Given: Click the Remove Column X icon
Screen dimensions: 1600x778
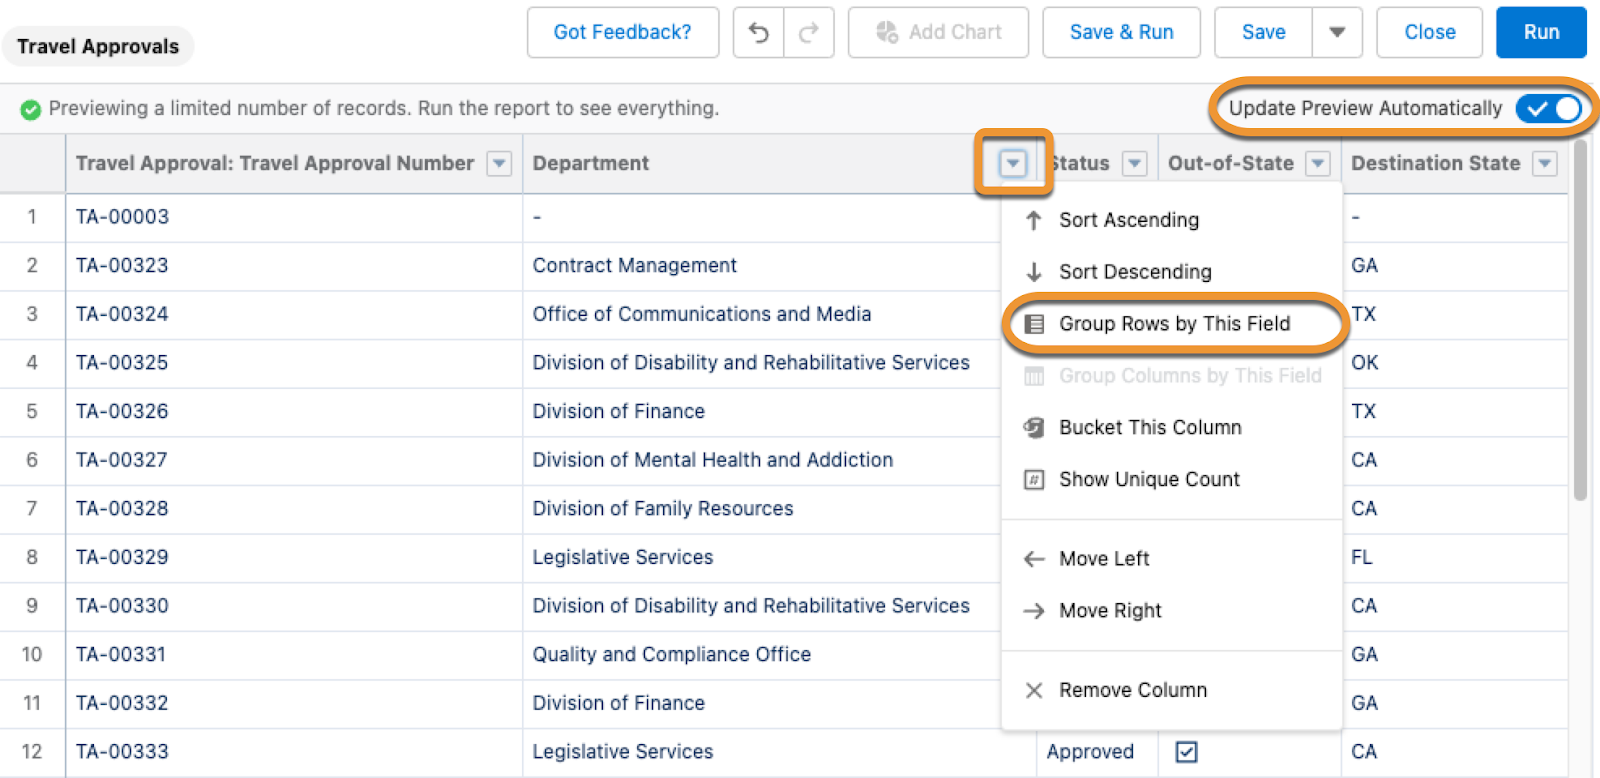Looking at the screenshot, I should click(1034, 690).
